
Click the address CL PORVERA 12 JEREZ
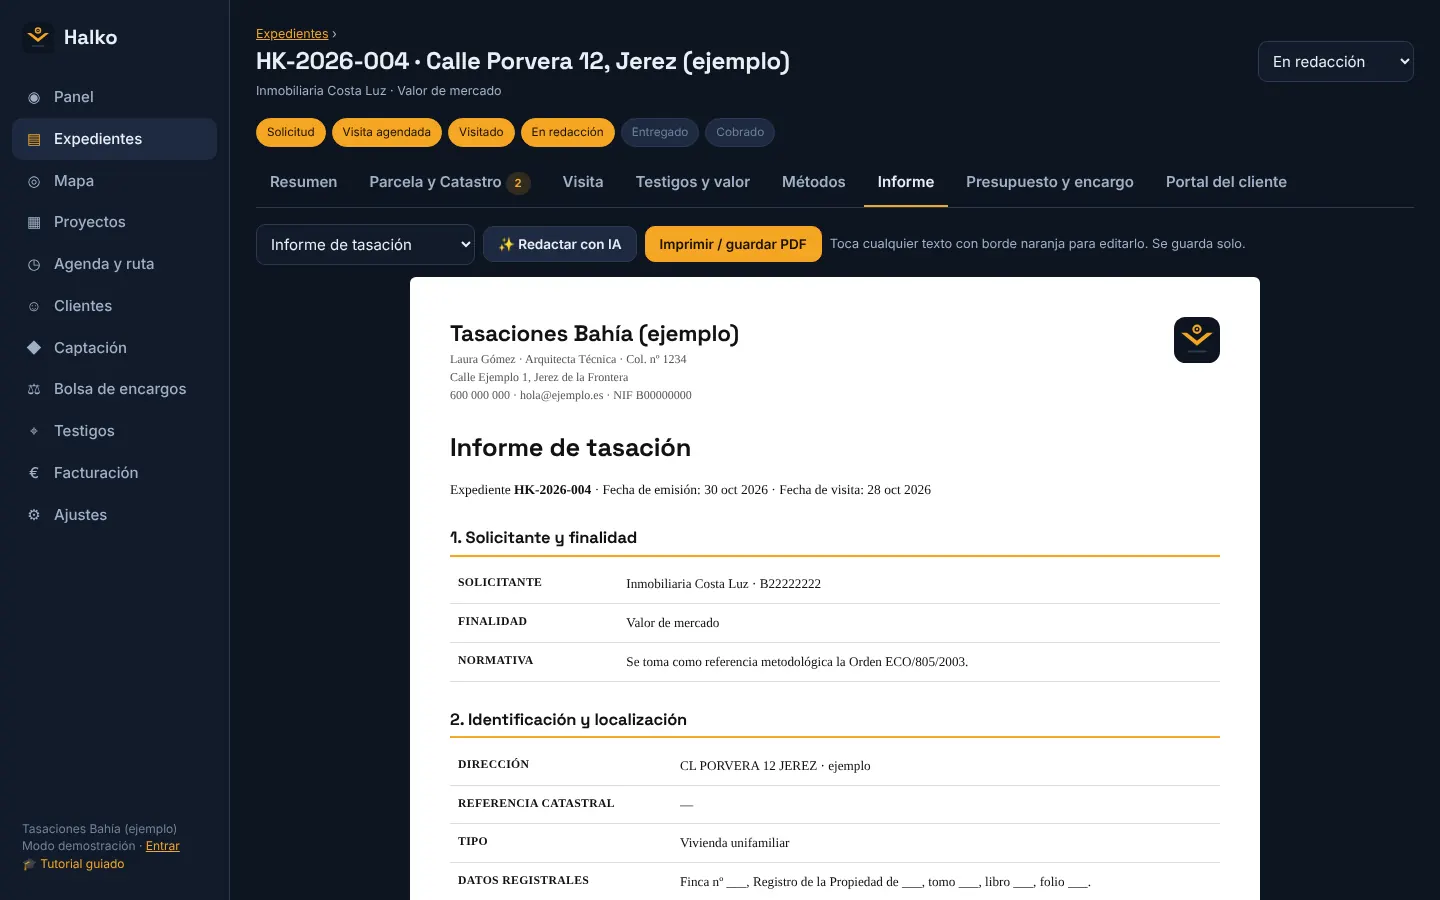pyautogui.click(x=775, y=766)
